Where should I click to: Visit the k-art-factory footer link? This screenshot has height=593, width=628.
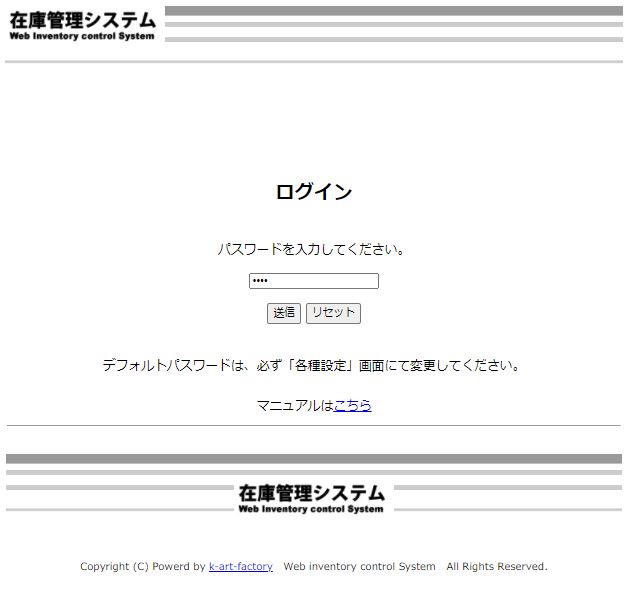[241, 566]
